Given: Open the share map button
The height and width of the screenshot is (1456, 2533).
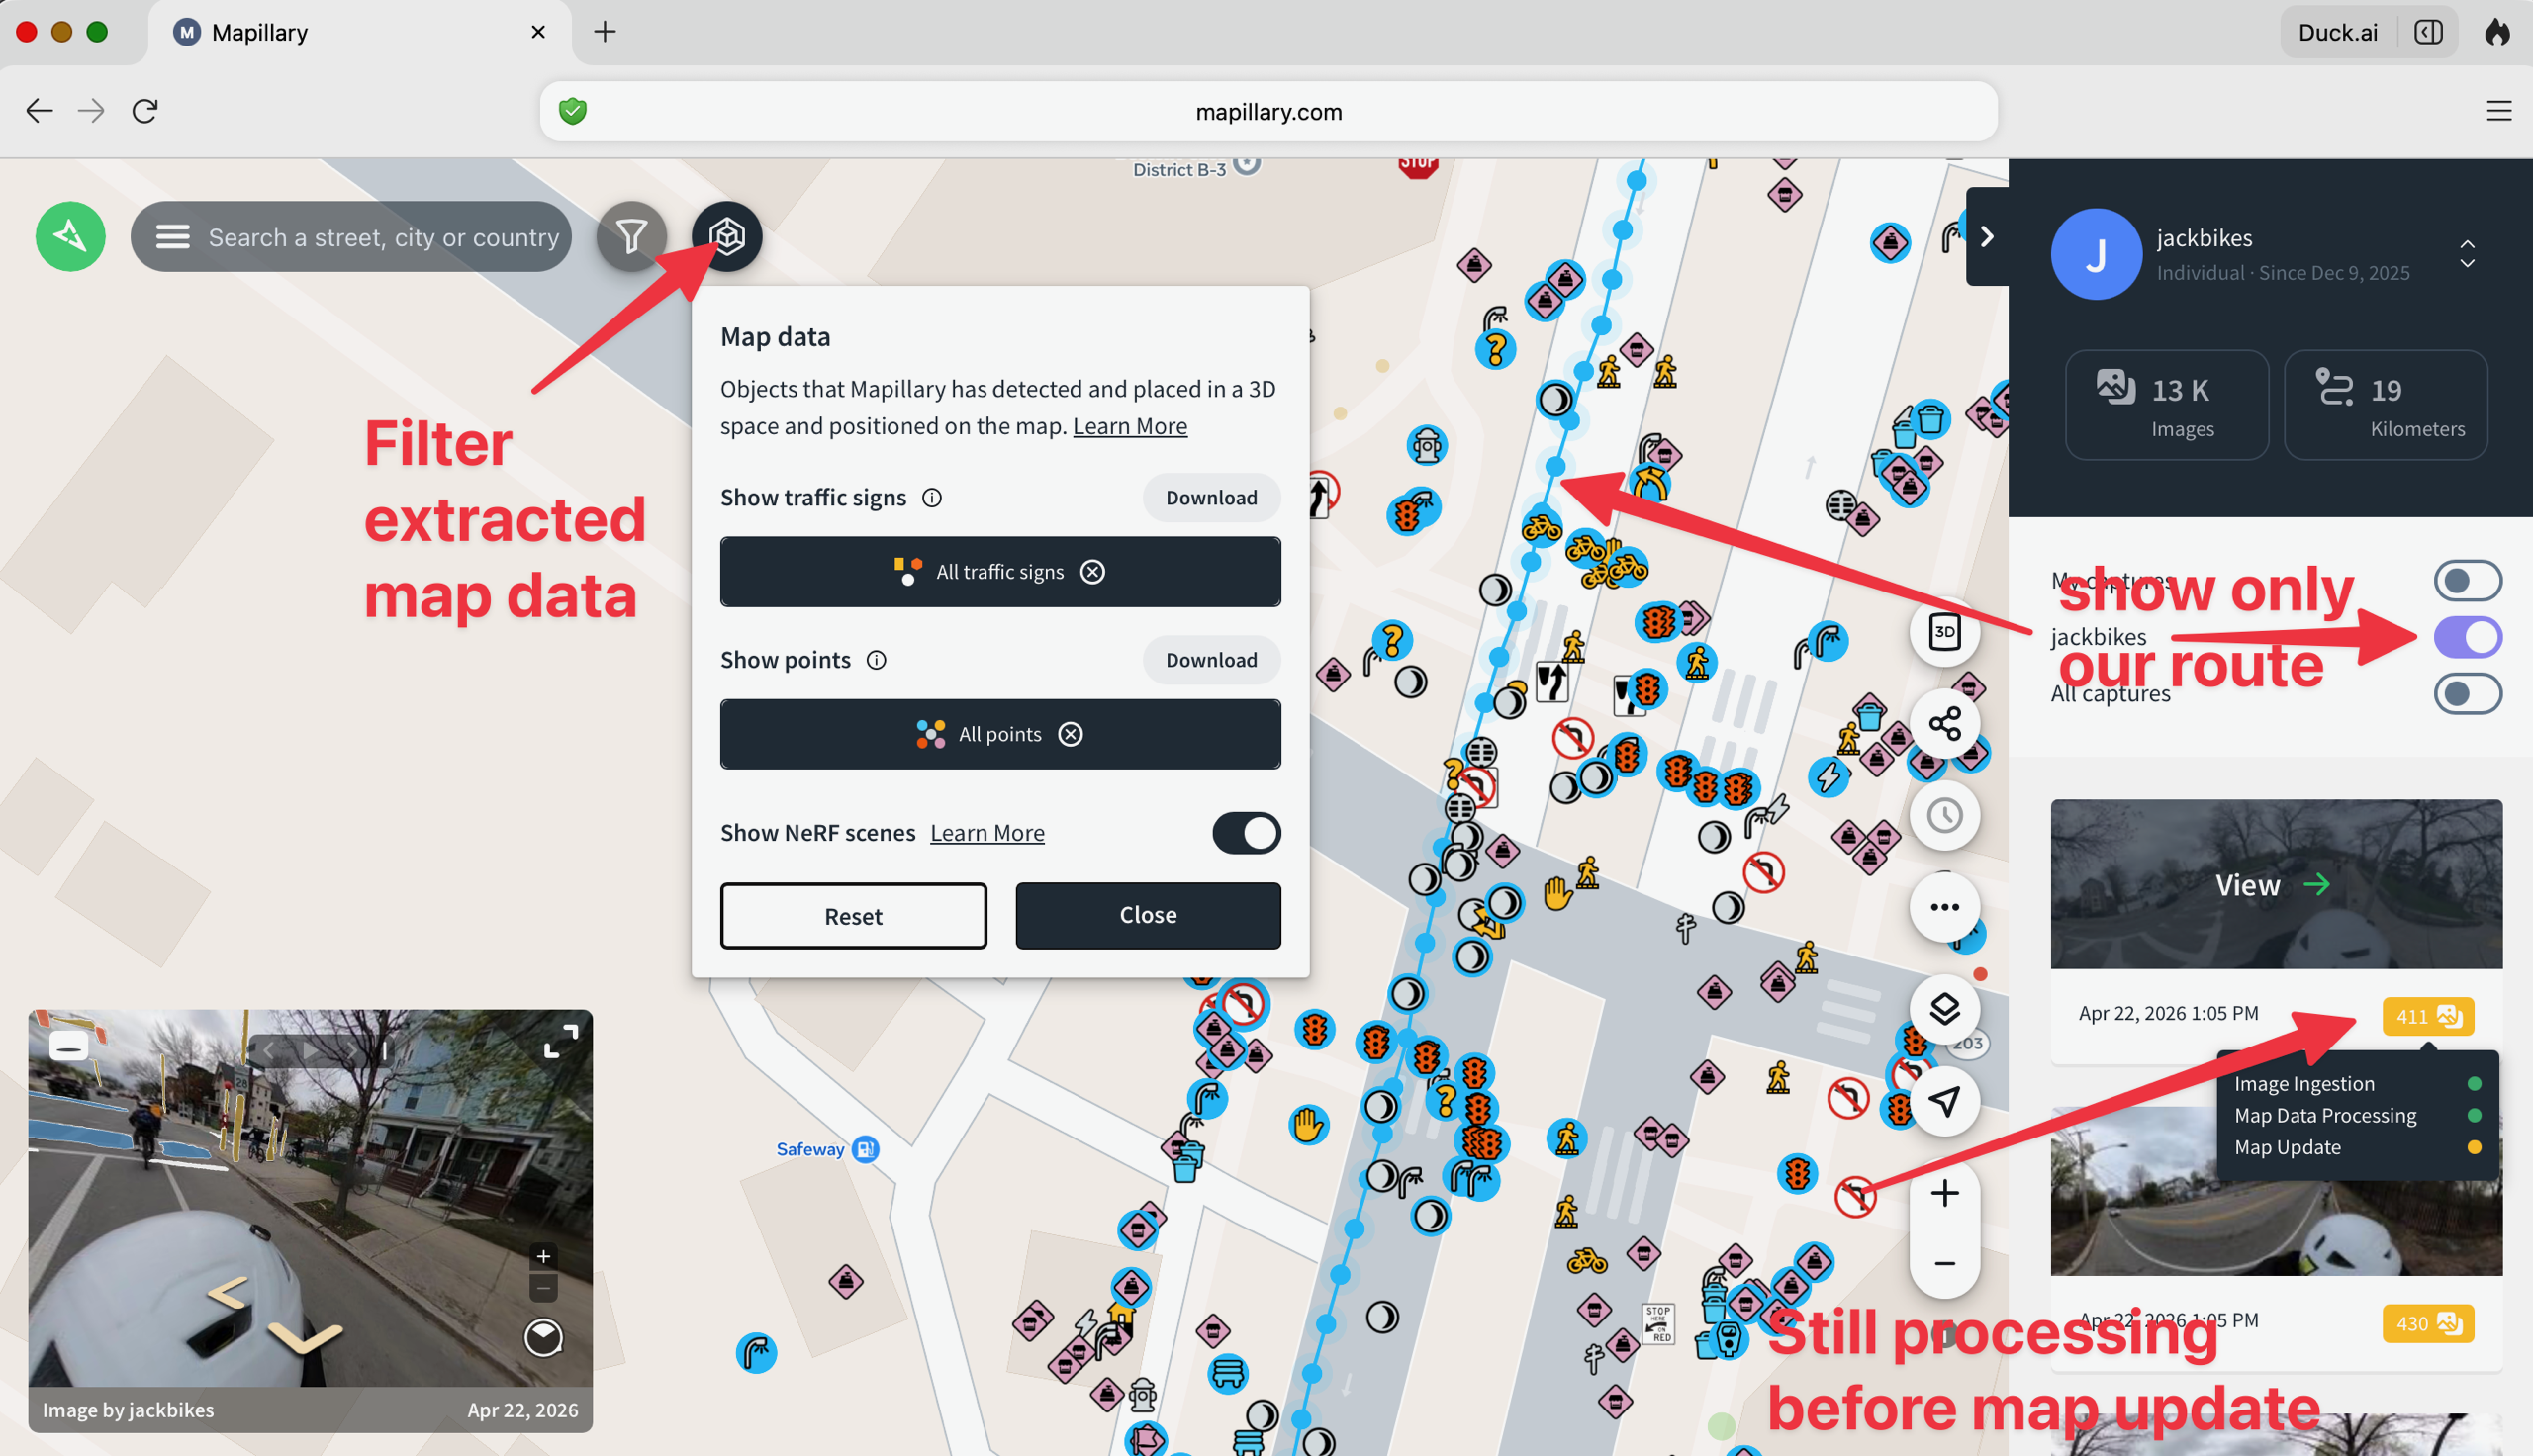Looking at the screenshot, I should point(1944,723).
